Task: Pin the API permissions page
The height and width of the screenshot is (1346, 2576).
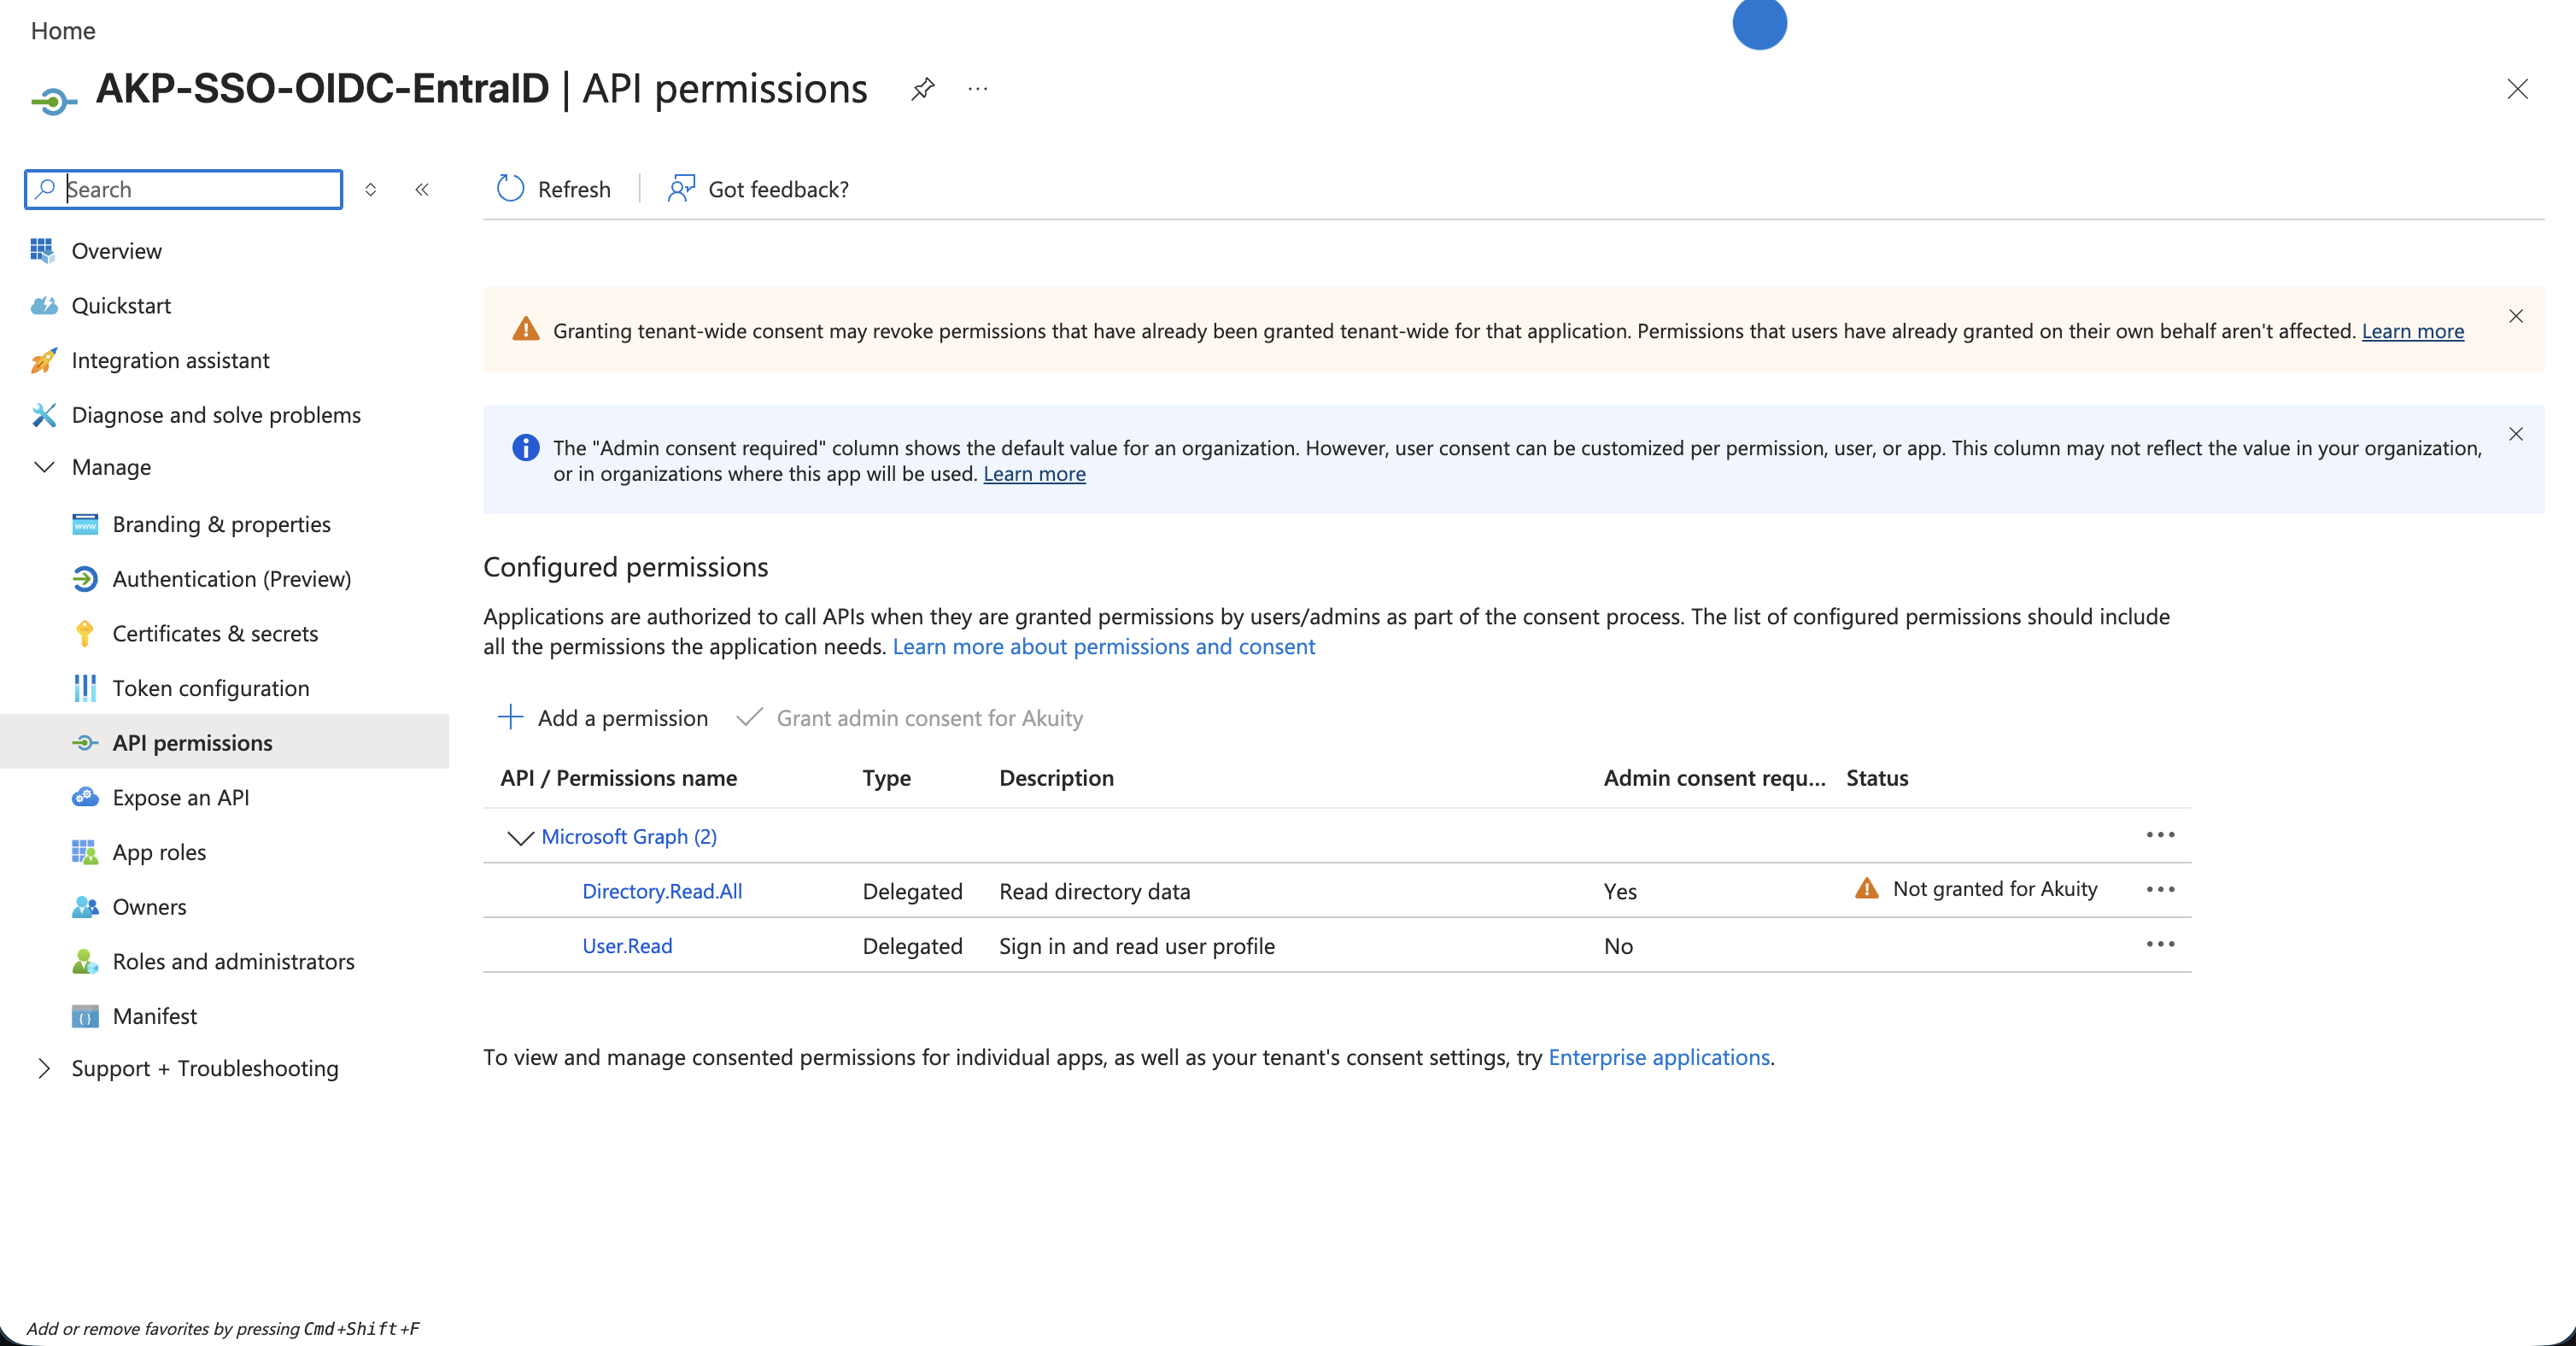Action: 922,89
